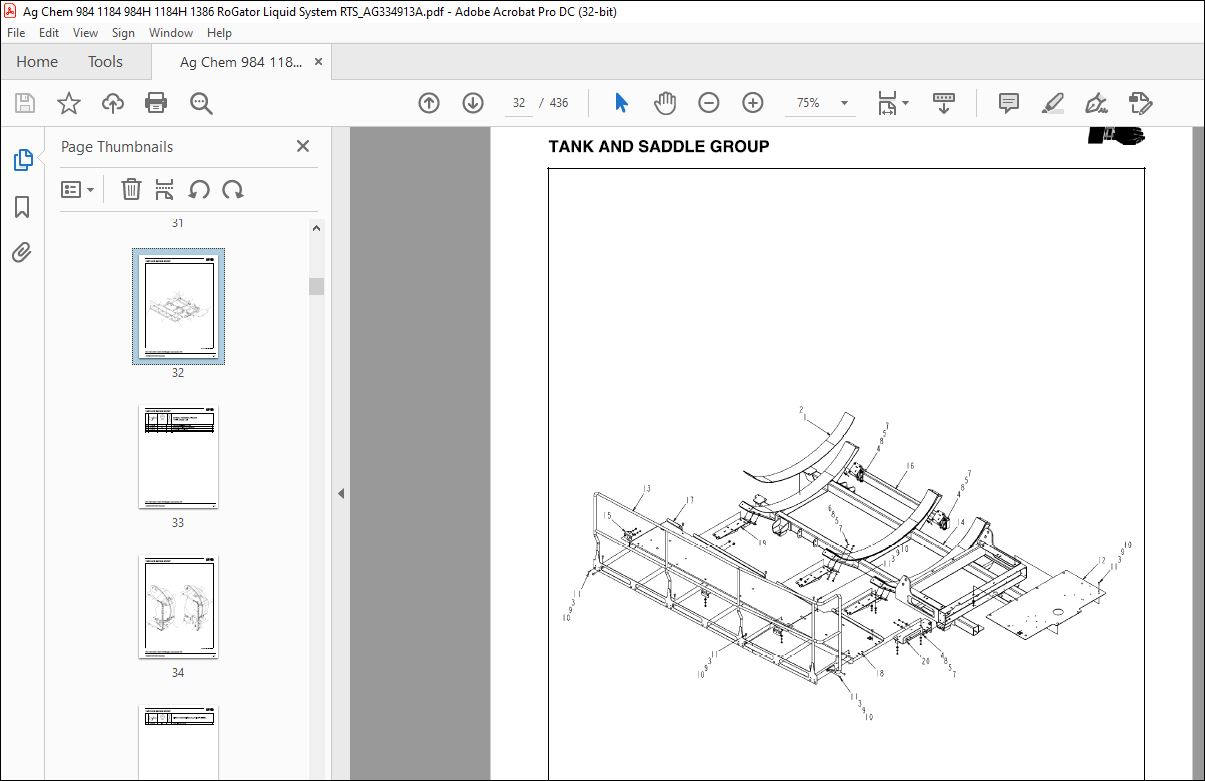Image resolution: width=1205 pixels, height=781 pixels.
Task: Collapse the left navigation pane arrow
Action: point(341,493)
